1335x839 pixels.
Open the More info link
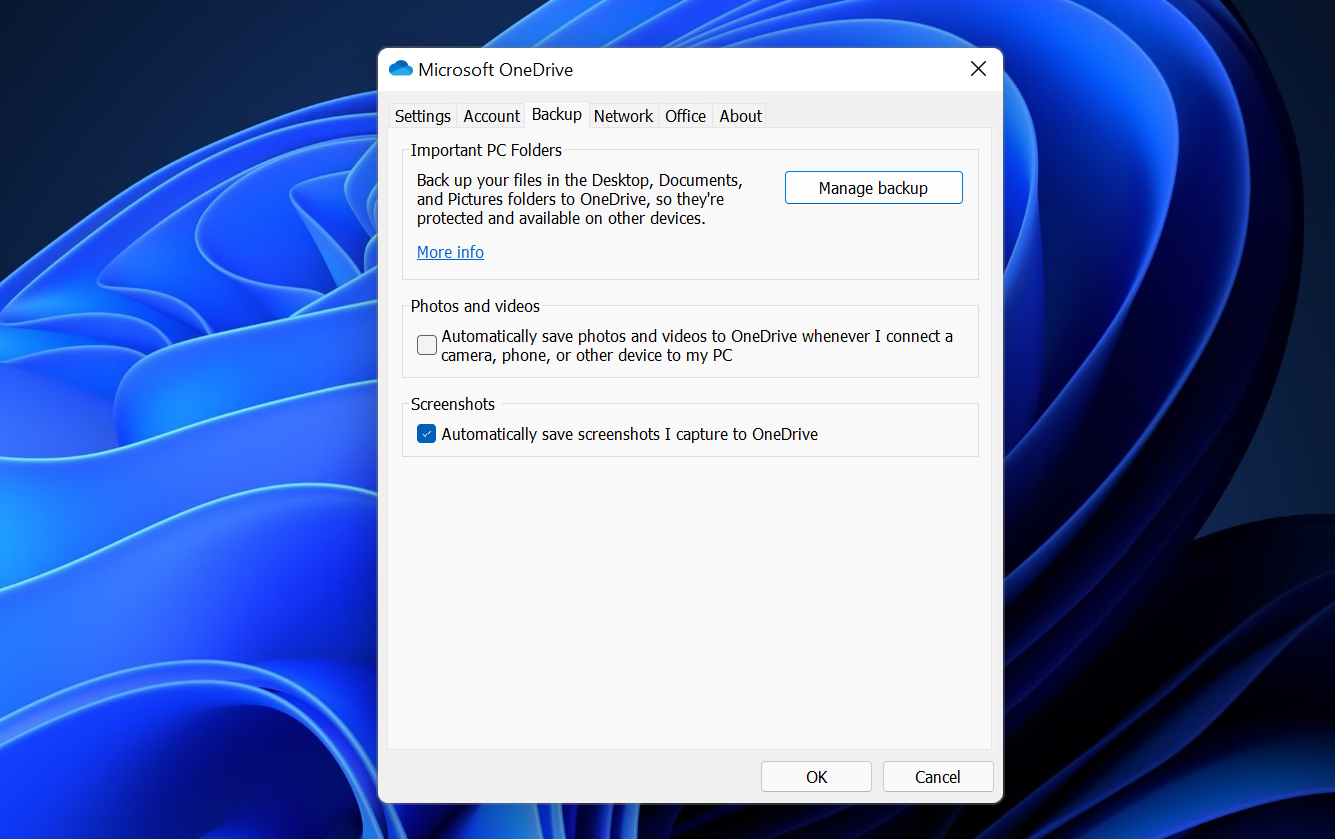coord(450,252)
